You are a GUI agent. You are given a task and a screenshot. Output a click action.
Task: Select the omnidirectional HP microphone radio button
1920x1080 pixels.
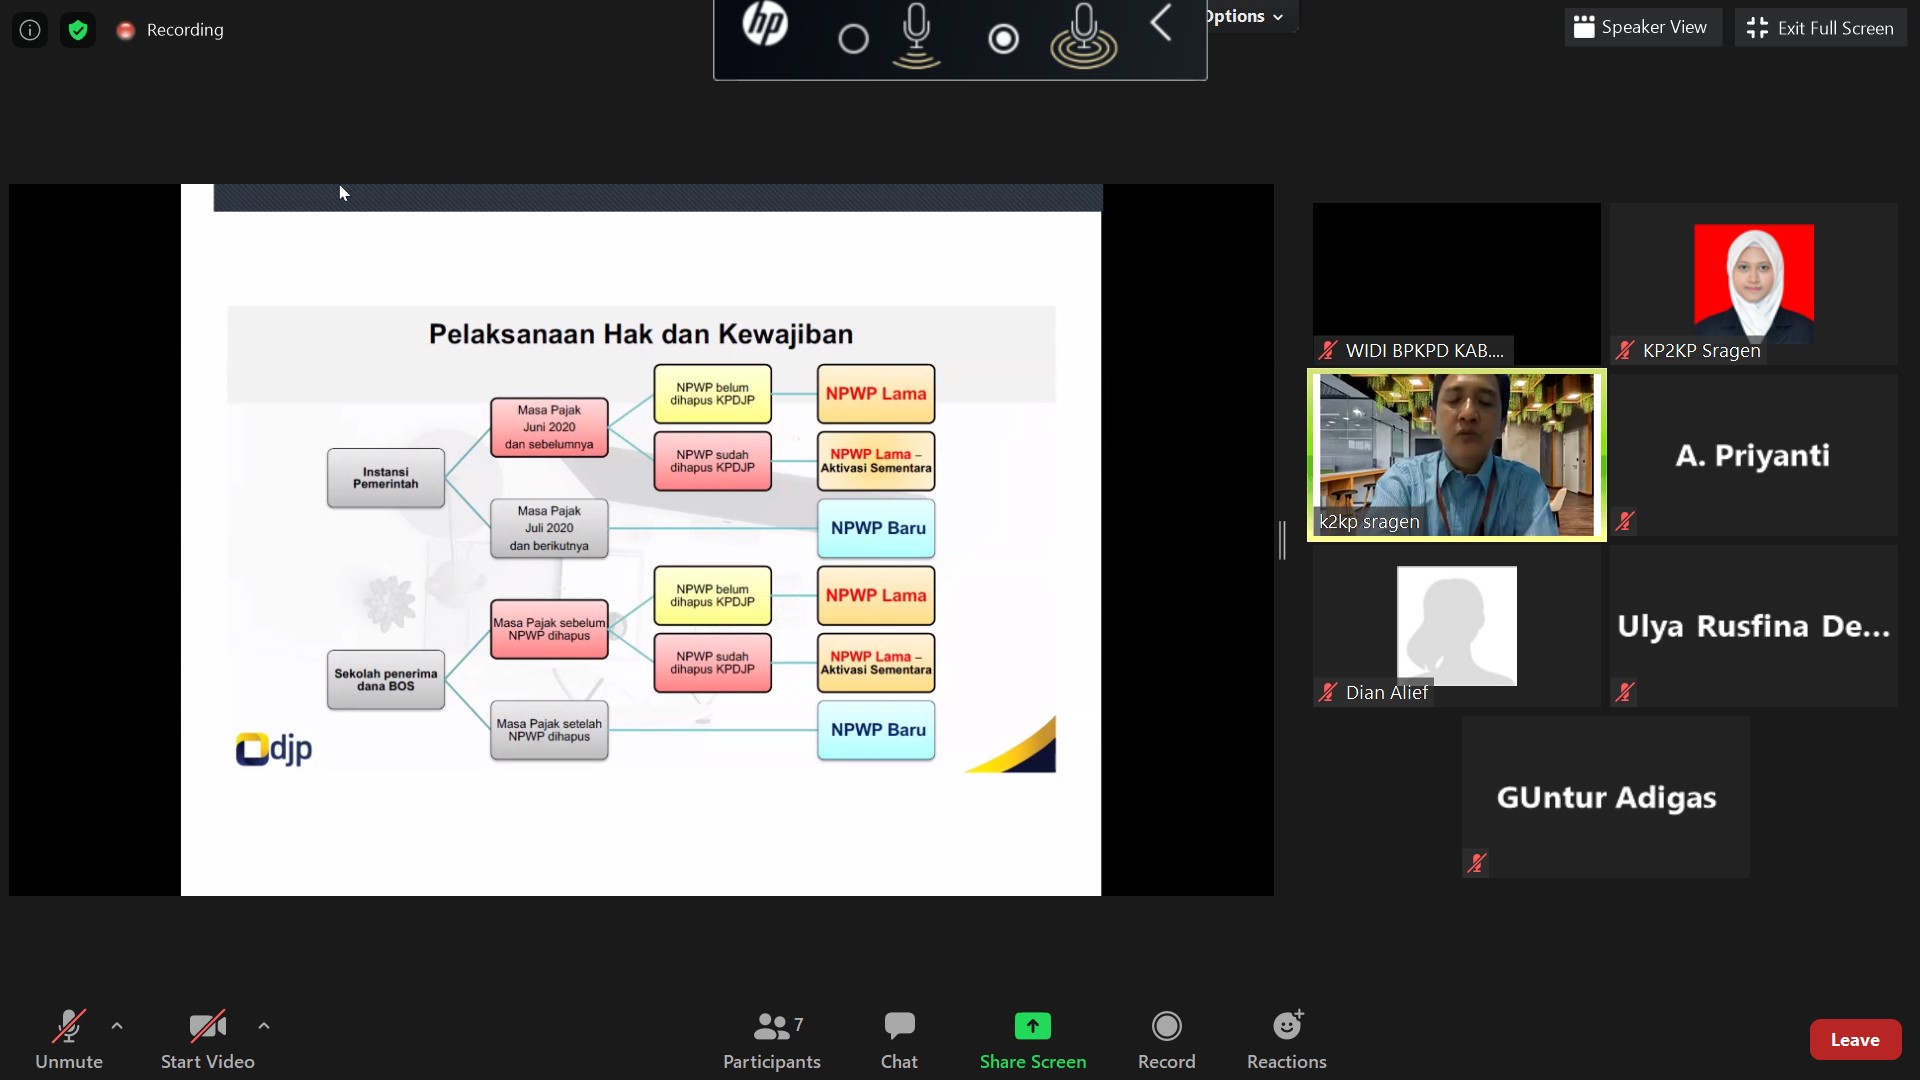click(x=1003, y=40)
